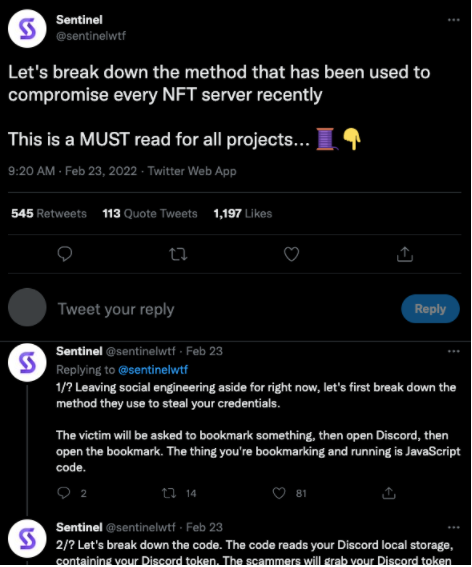Share the 1/? thread tweet
The height and width of the screenshot is (567, 472).
[x=389, y=493]
